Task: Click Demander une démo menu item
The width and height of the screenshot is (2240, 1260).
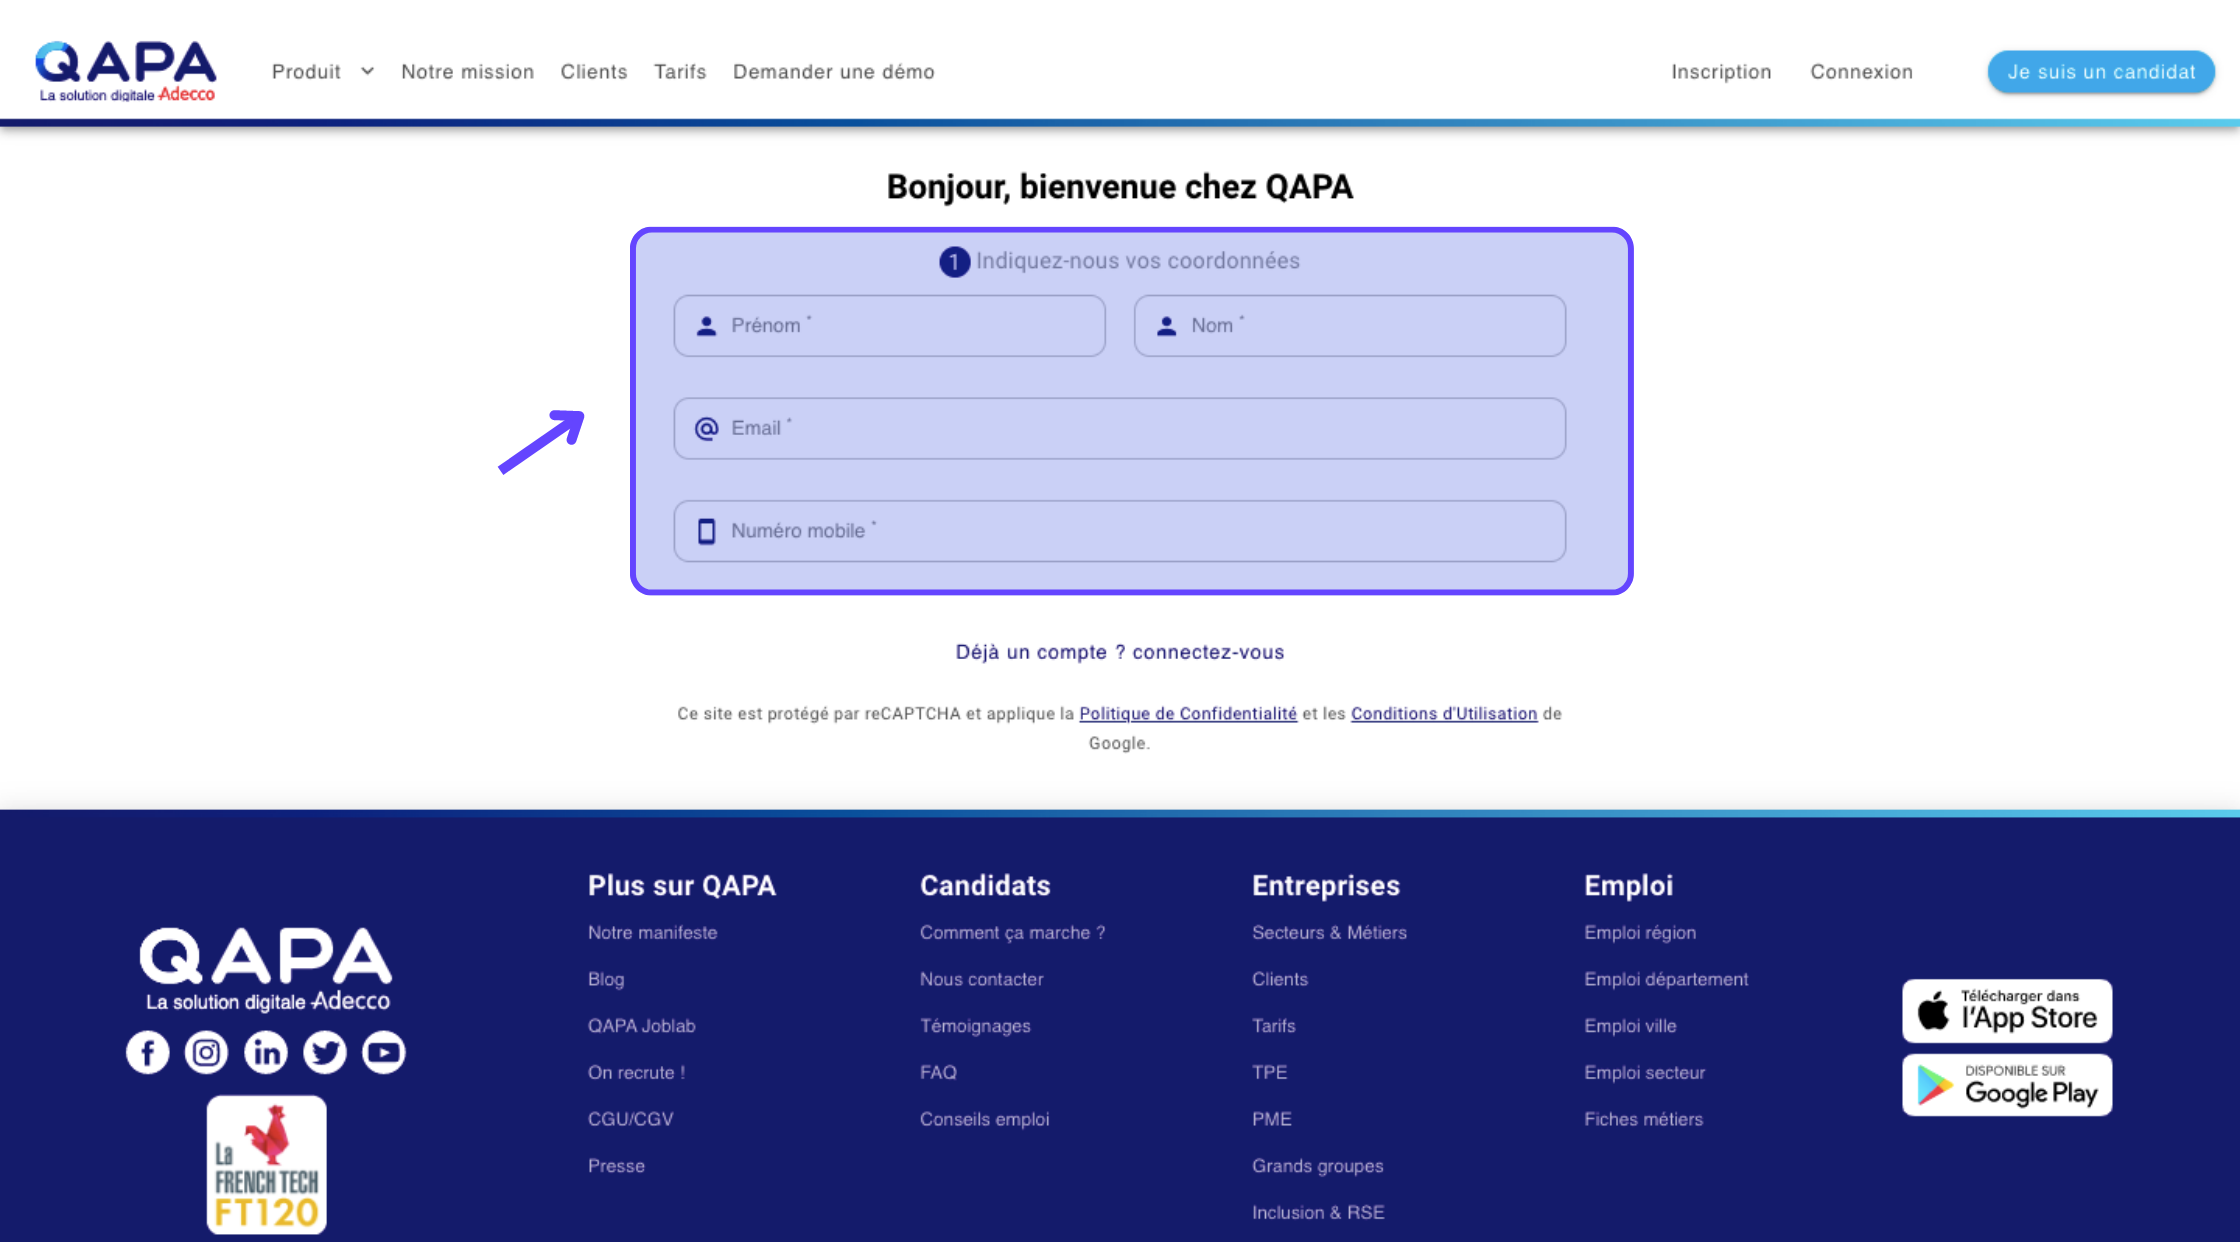Action: point(833,72)
